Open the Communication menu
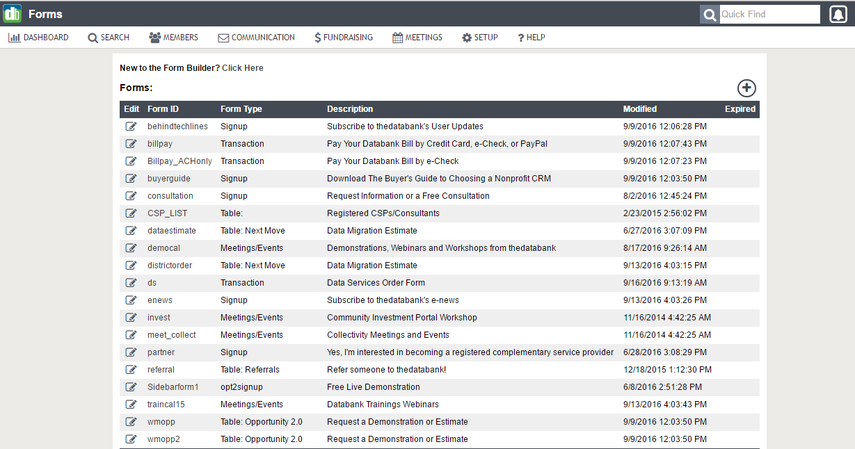This screenshot has width=855, height=449. coord(256,38)
